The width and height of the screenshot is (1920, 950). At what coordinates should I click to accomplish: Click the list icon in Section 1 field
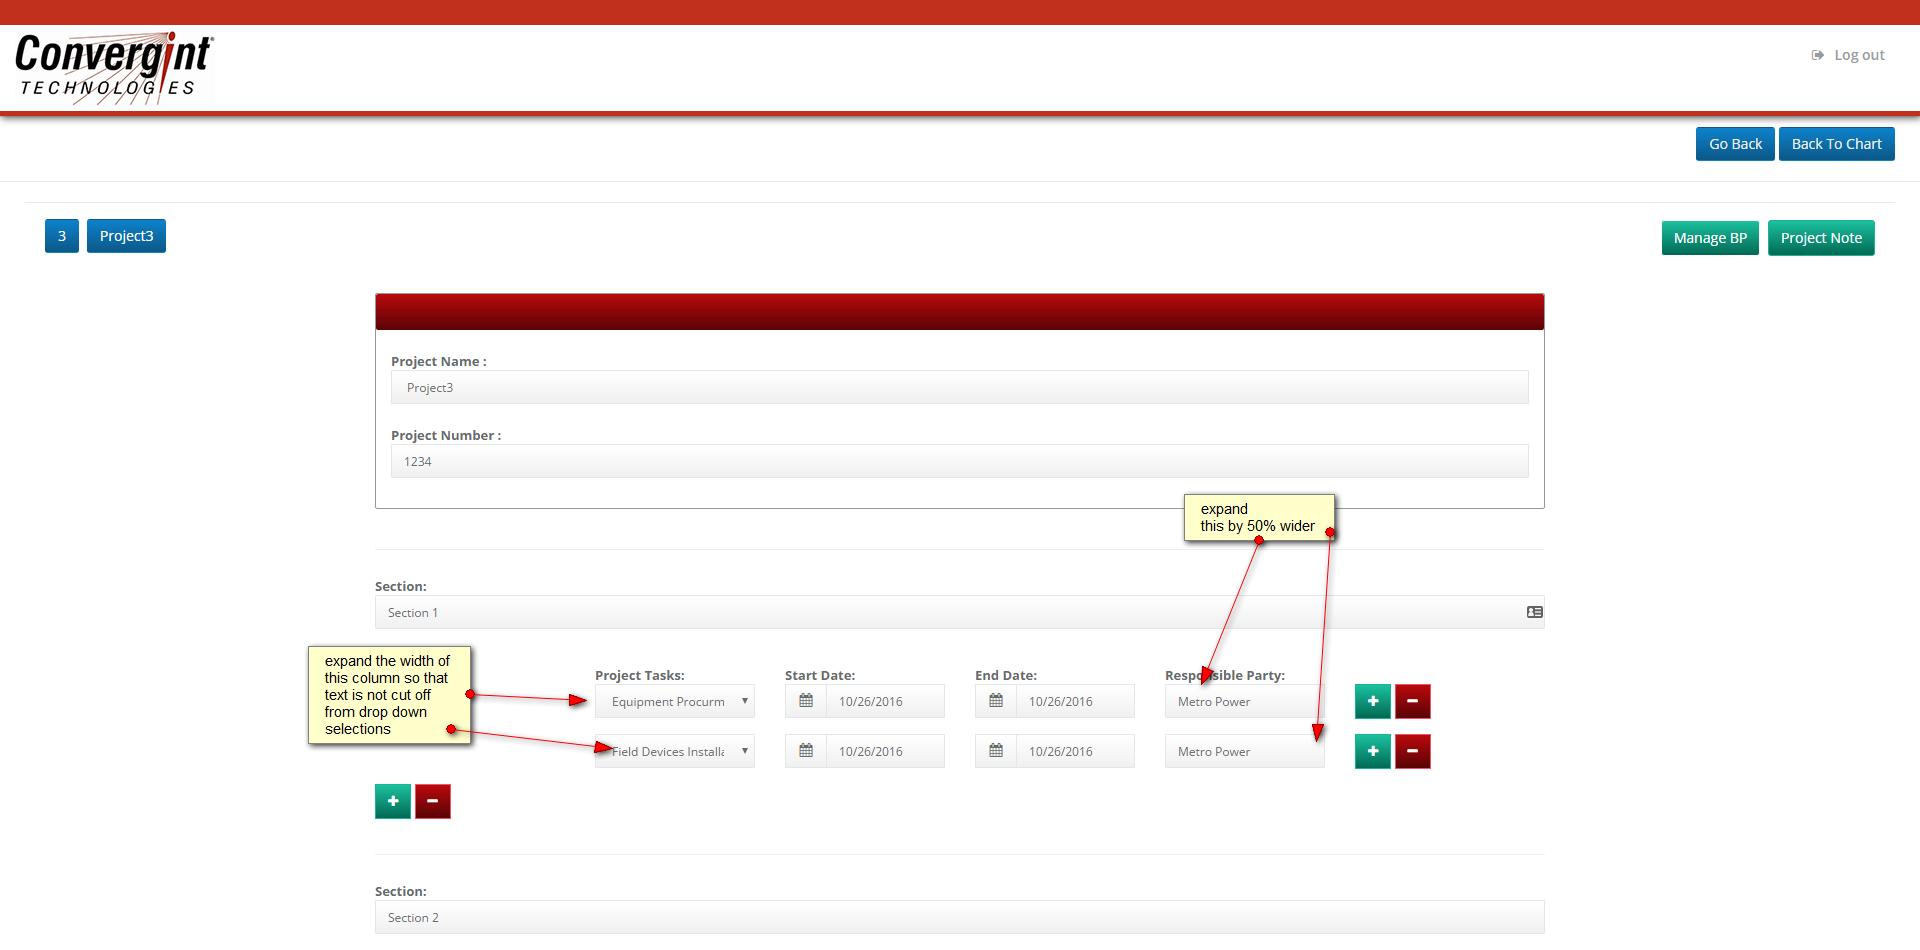1534,612
